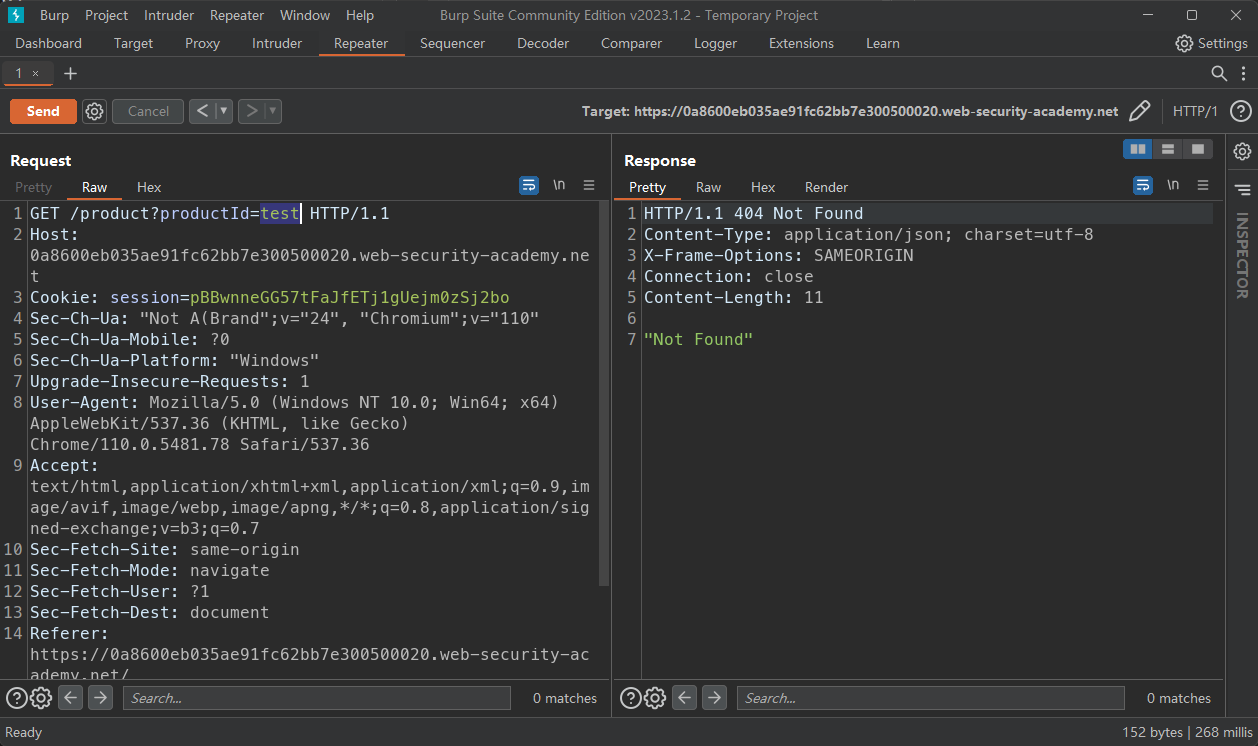
Task: Toggle HTTP/1 protocol selector
Action: [1195, 111]
